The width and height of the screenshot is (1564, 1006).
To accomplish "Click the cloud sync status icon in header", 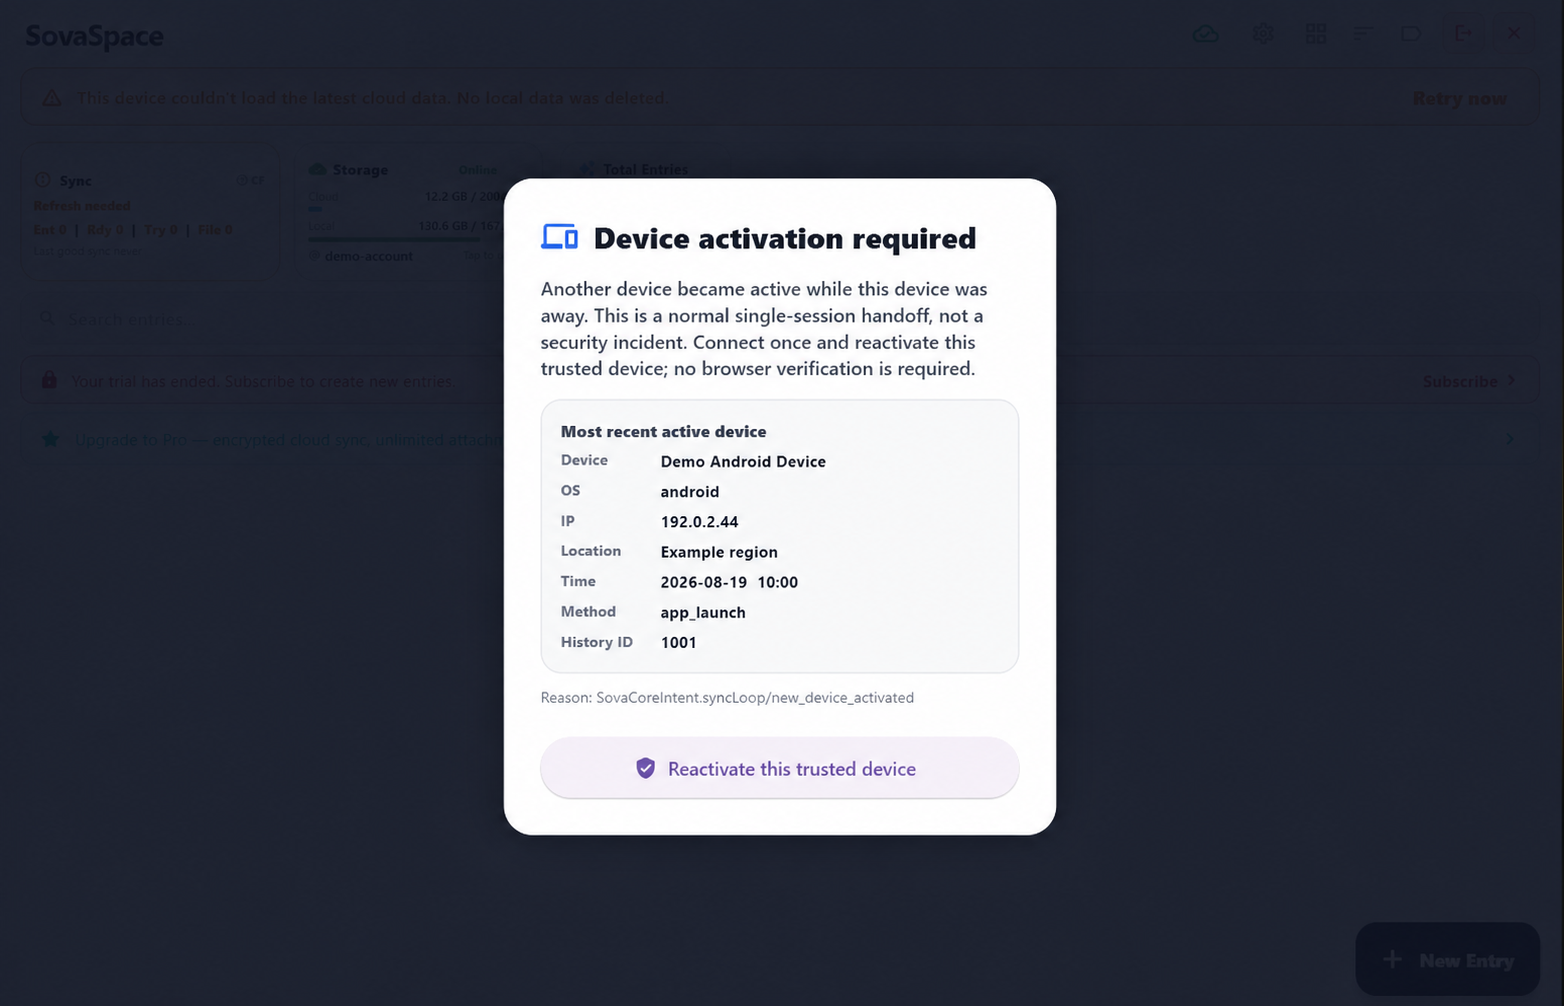I will tap(1206, 34).
